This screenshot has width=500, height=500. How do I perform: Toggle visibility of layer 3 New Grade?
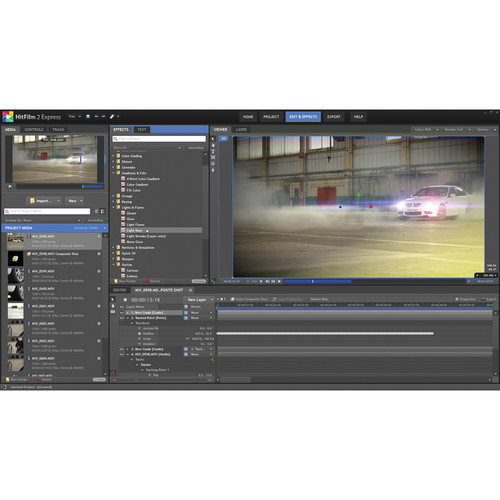(x=122, y=349)
